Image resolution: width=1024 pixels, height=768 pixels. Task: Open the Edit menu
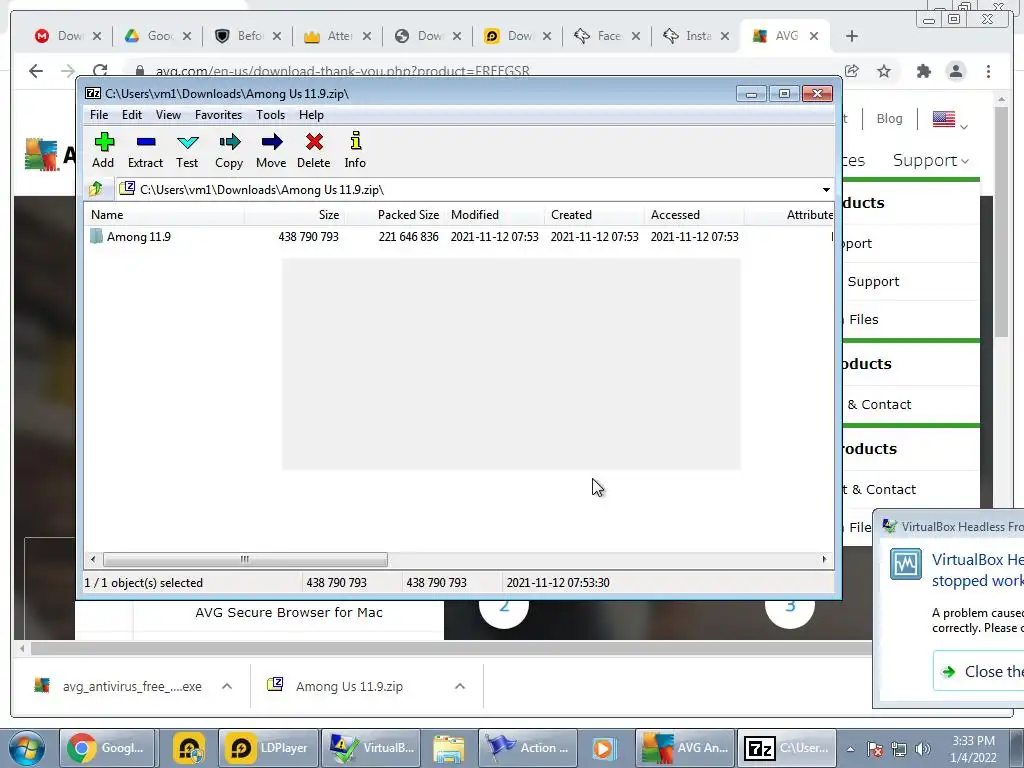coord(132,115)
